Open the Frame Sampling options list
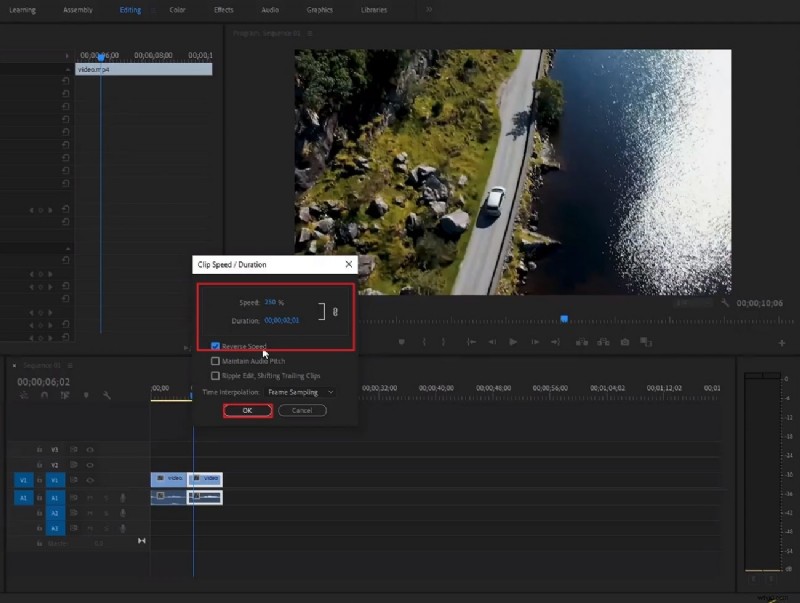 point(296,391)
